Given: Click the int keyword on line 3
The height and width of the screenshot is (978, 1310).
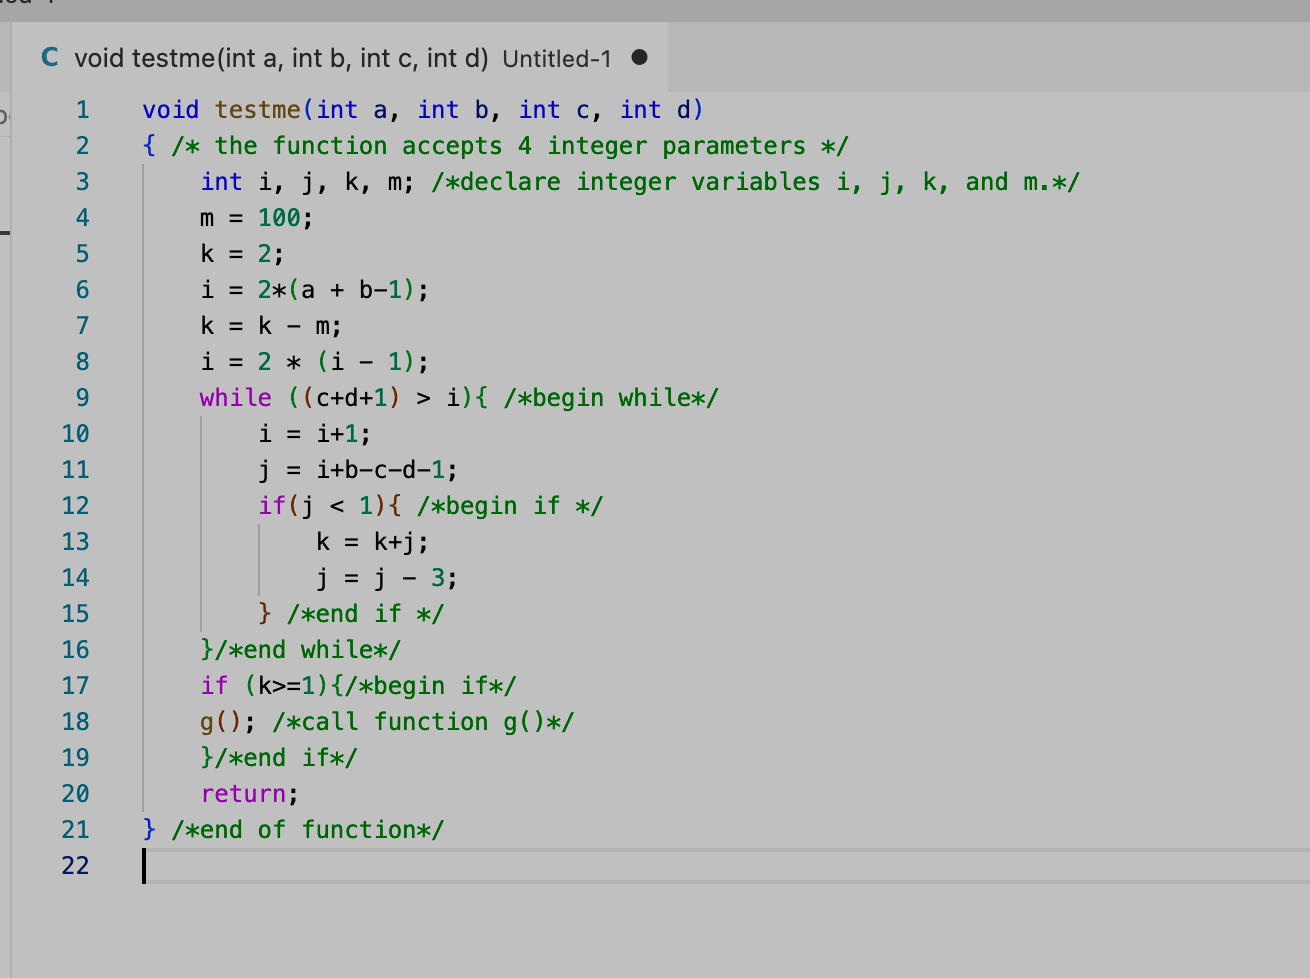Looking at the screenshot, I should coord(222,181).
